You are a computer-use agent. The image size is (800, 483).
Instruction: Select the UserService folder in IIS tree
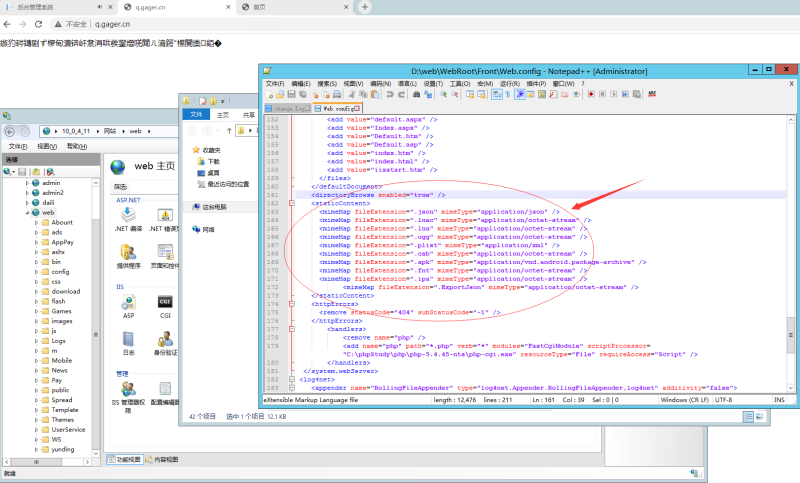pos(68,429)
